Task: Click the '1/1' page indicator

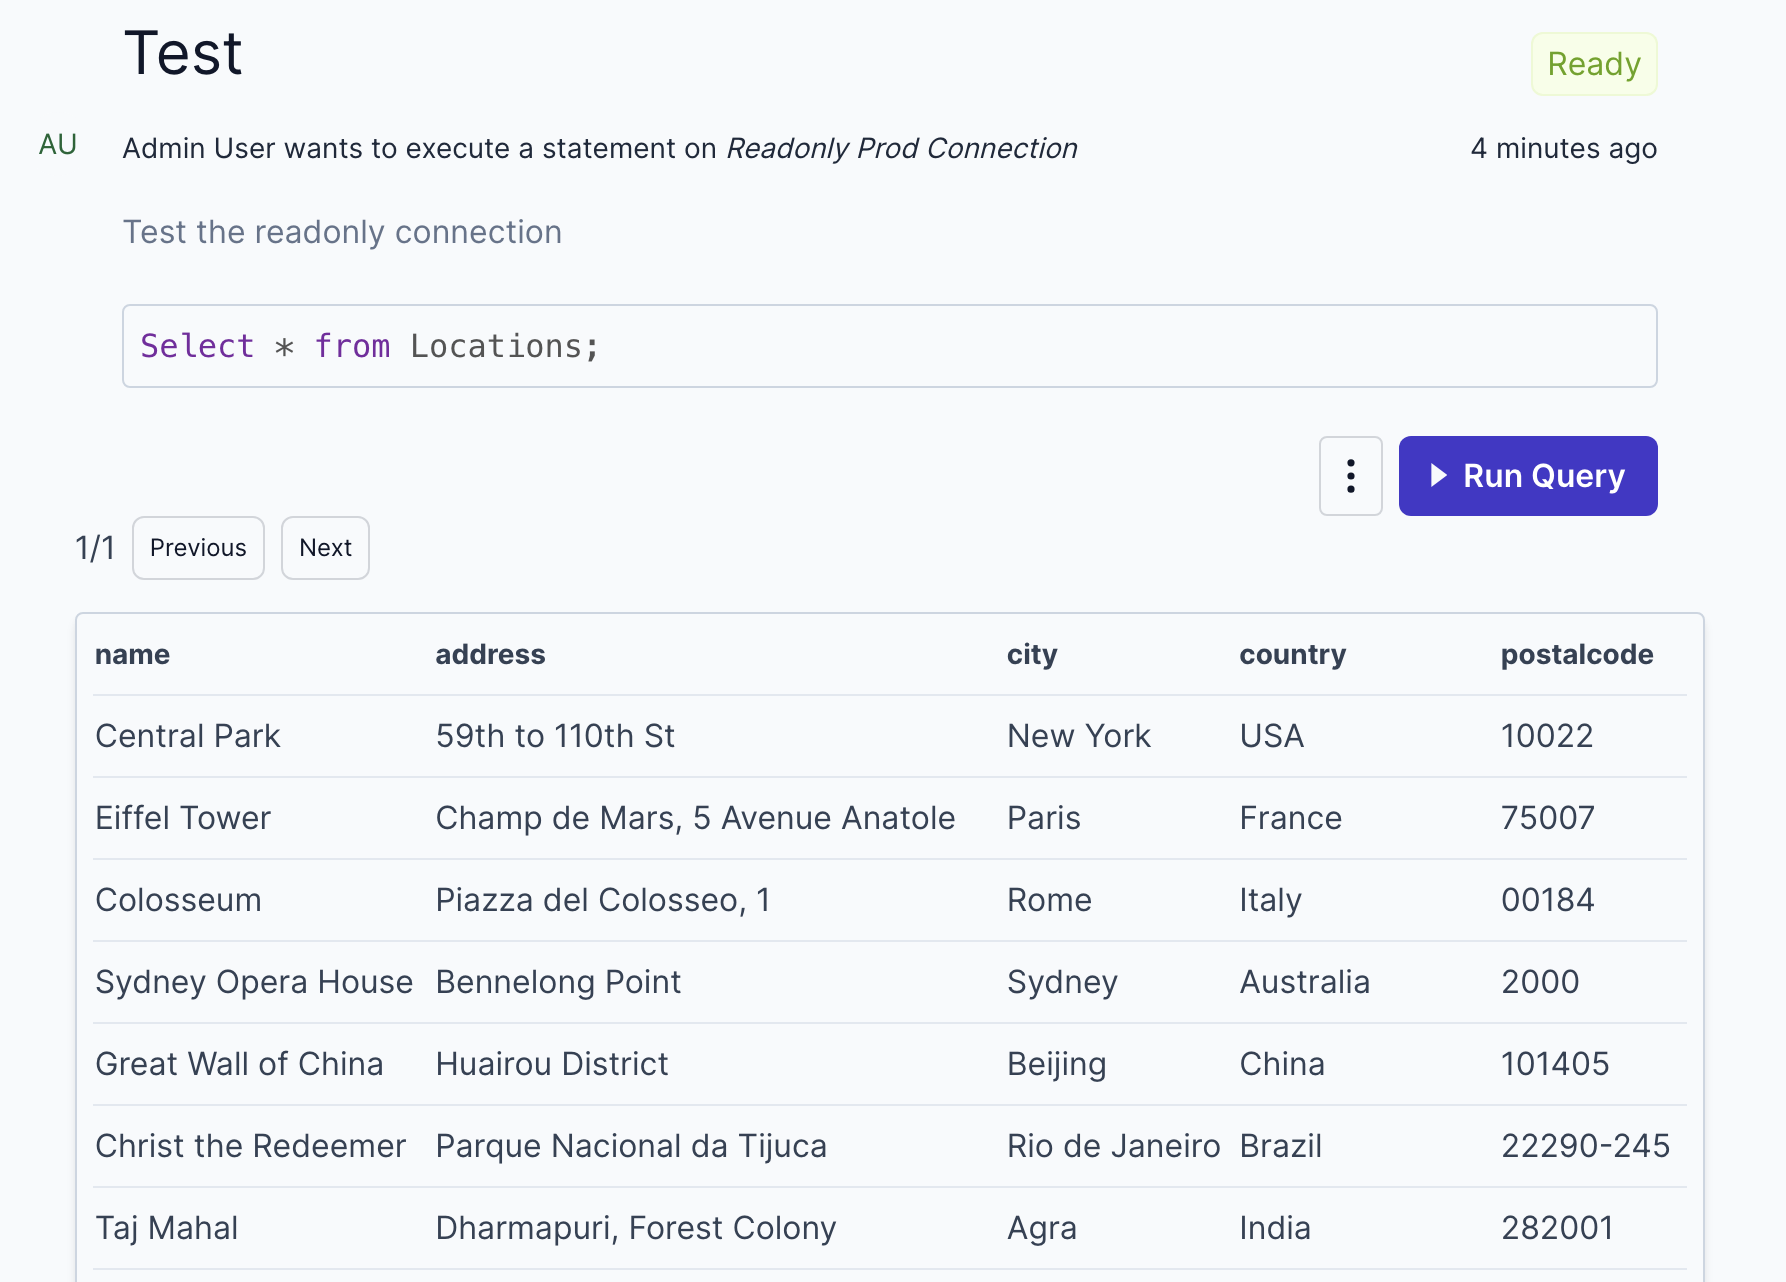Action: pyautogui.click(x=95, y=548)
